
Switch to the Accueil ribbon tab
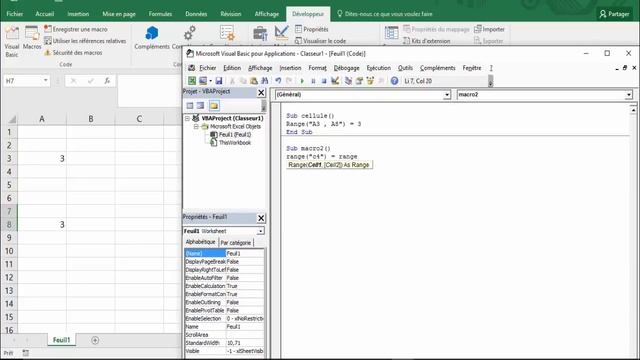44,14
